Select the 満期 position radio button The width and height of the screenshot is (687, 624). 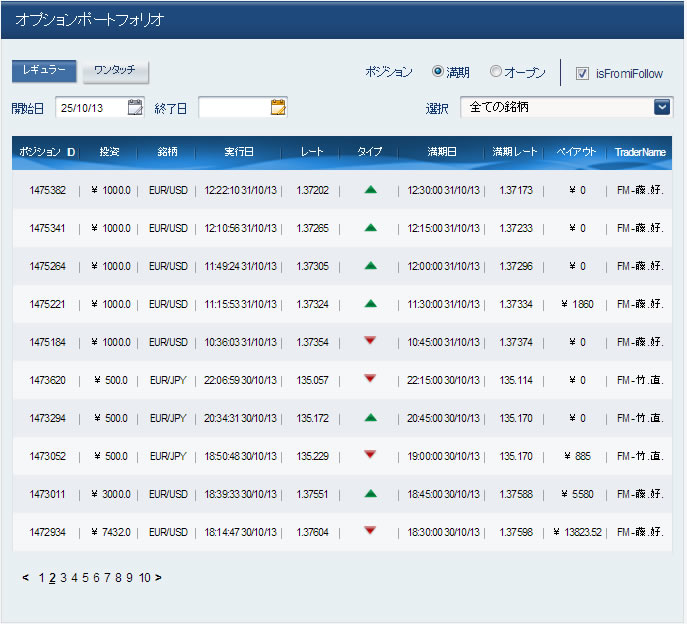tap(438, 71)
